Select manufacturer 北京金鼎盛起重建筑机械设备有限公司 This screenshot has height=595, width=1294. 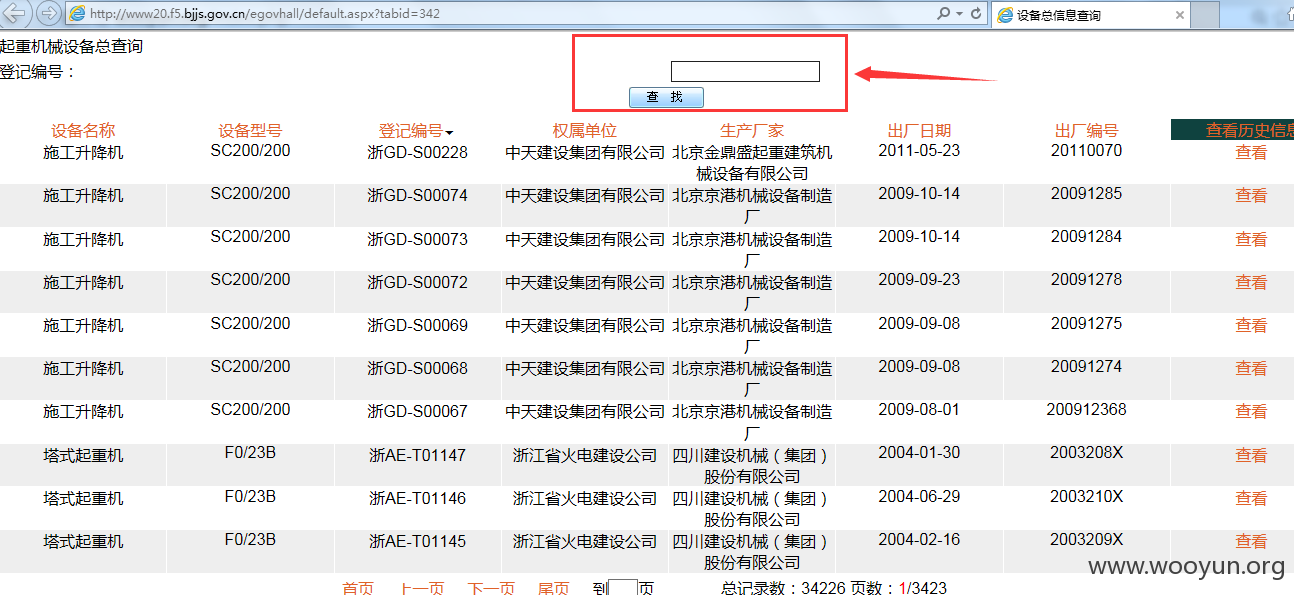[752, 163]
